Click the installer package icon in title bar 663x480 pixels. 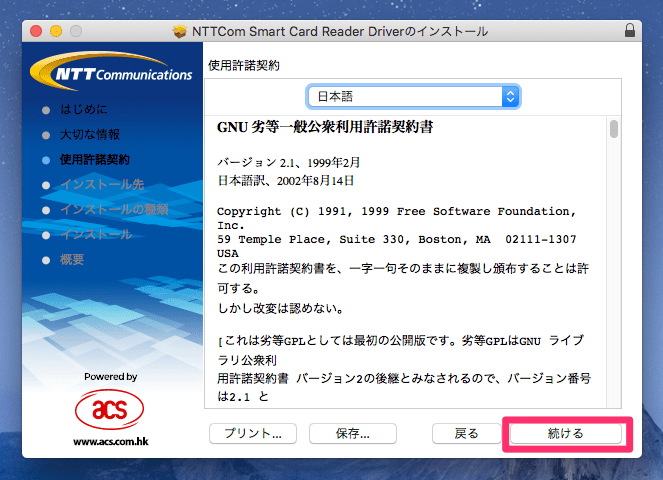[180, 31]
